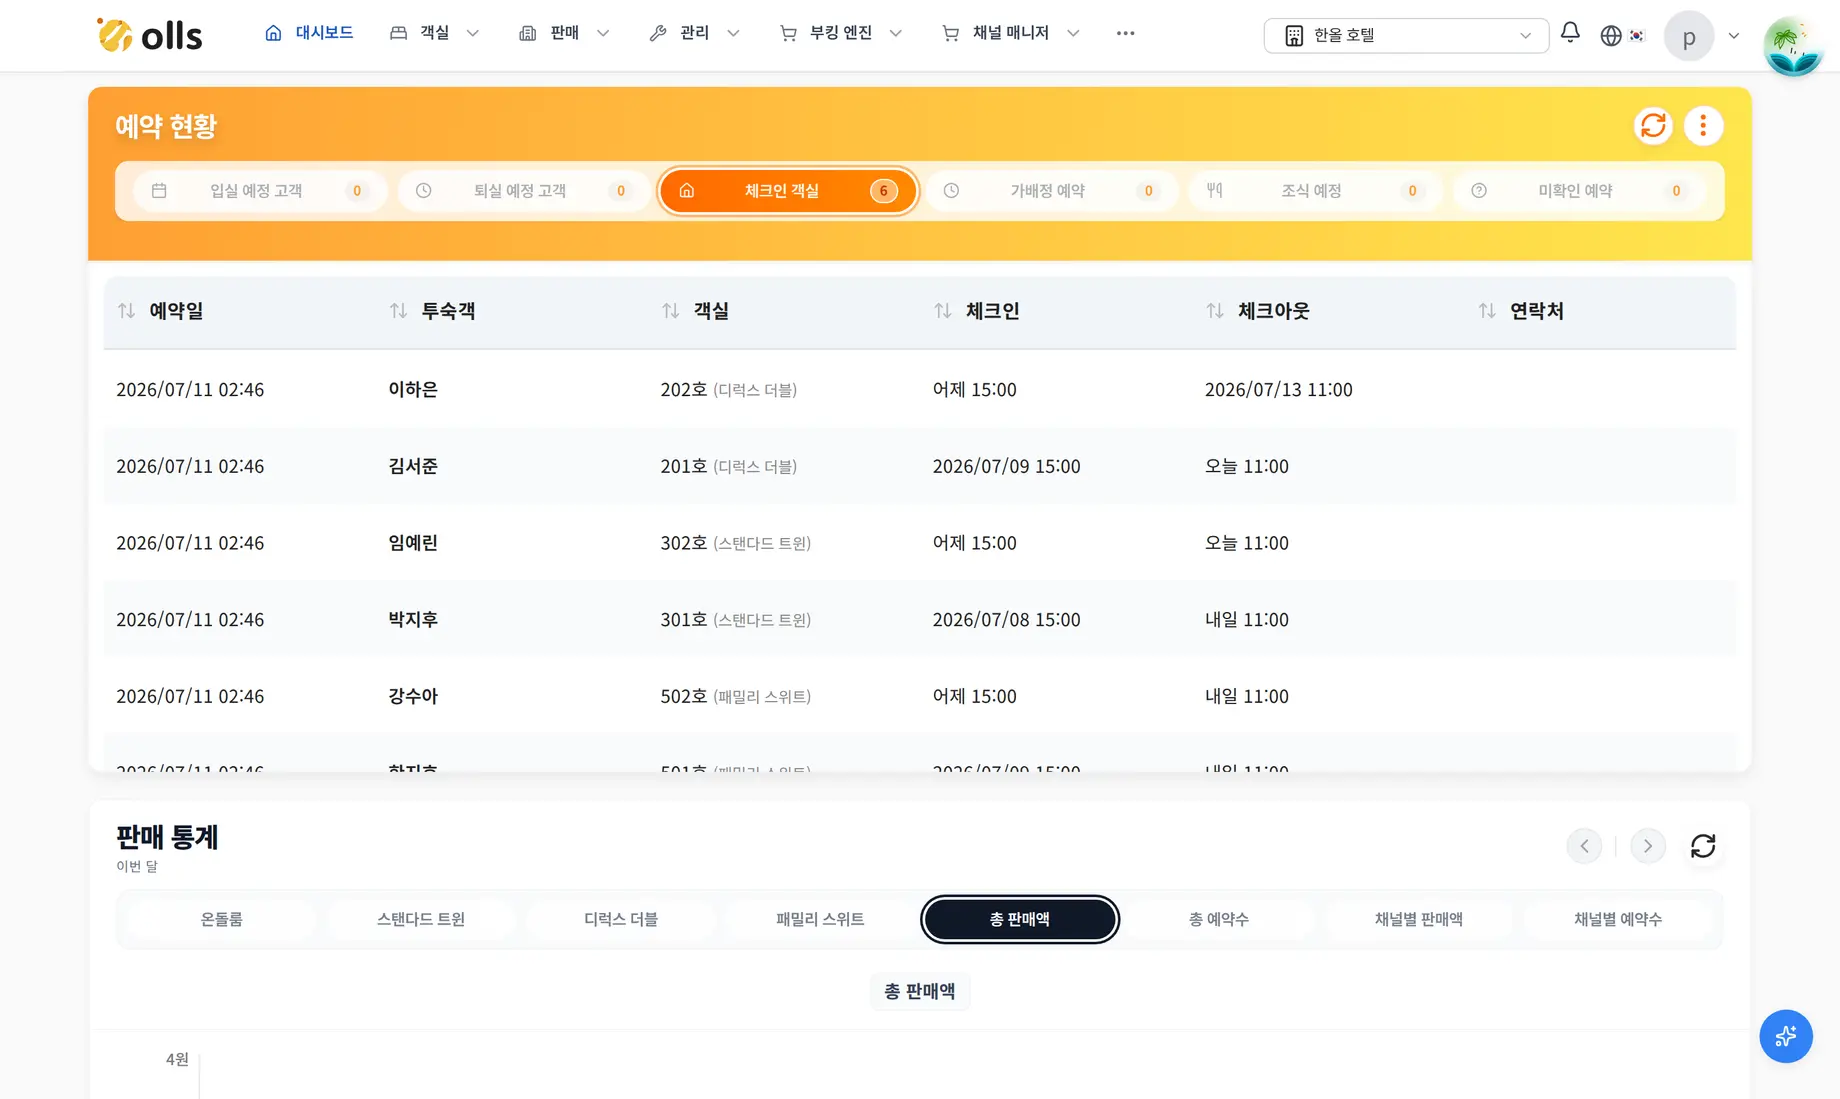Go to previous month in 판매 통계
Screen dimensions: 1840x1099
point(1584,846)
